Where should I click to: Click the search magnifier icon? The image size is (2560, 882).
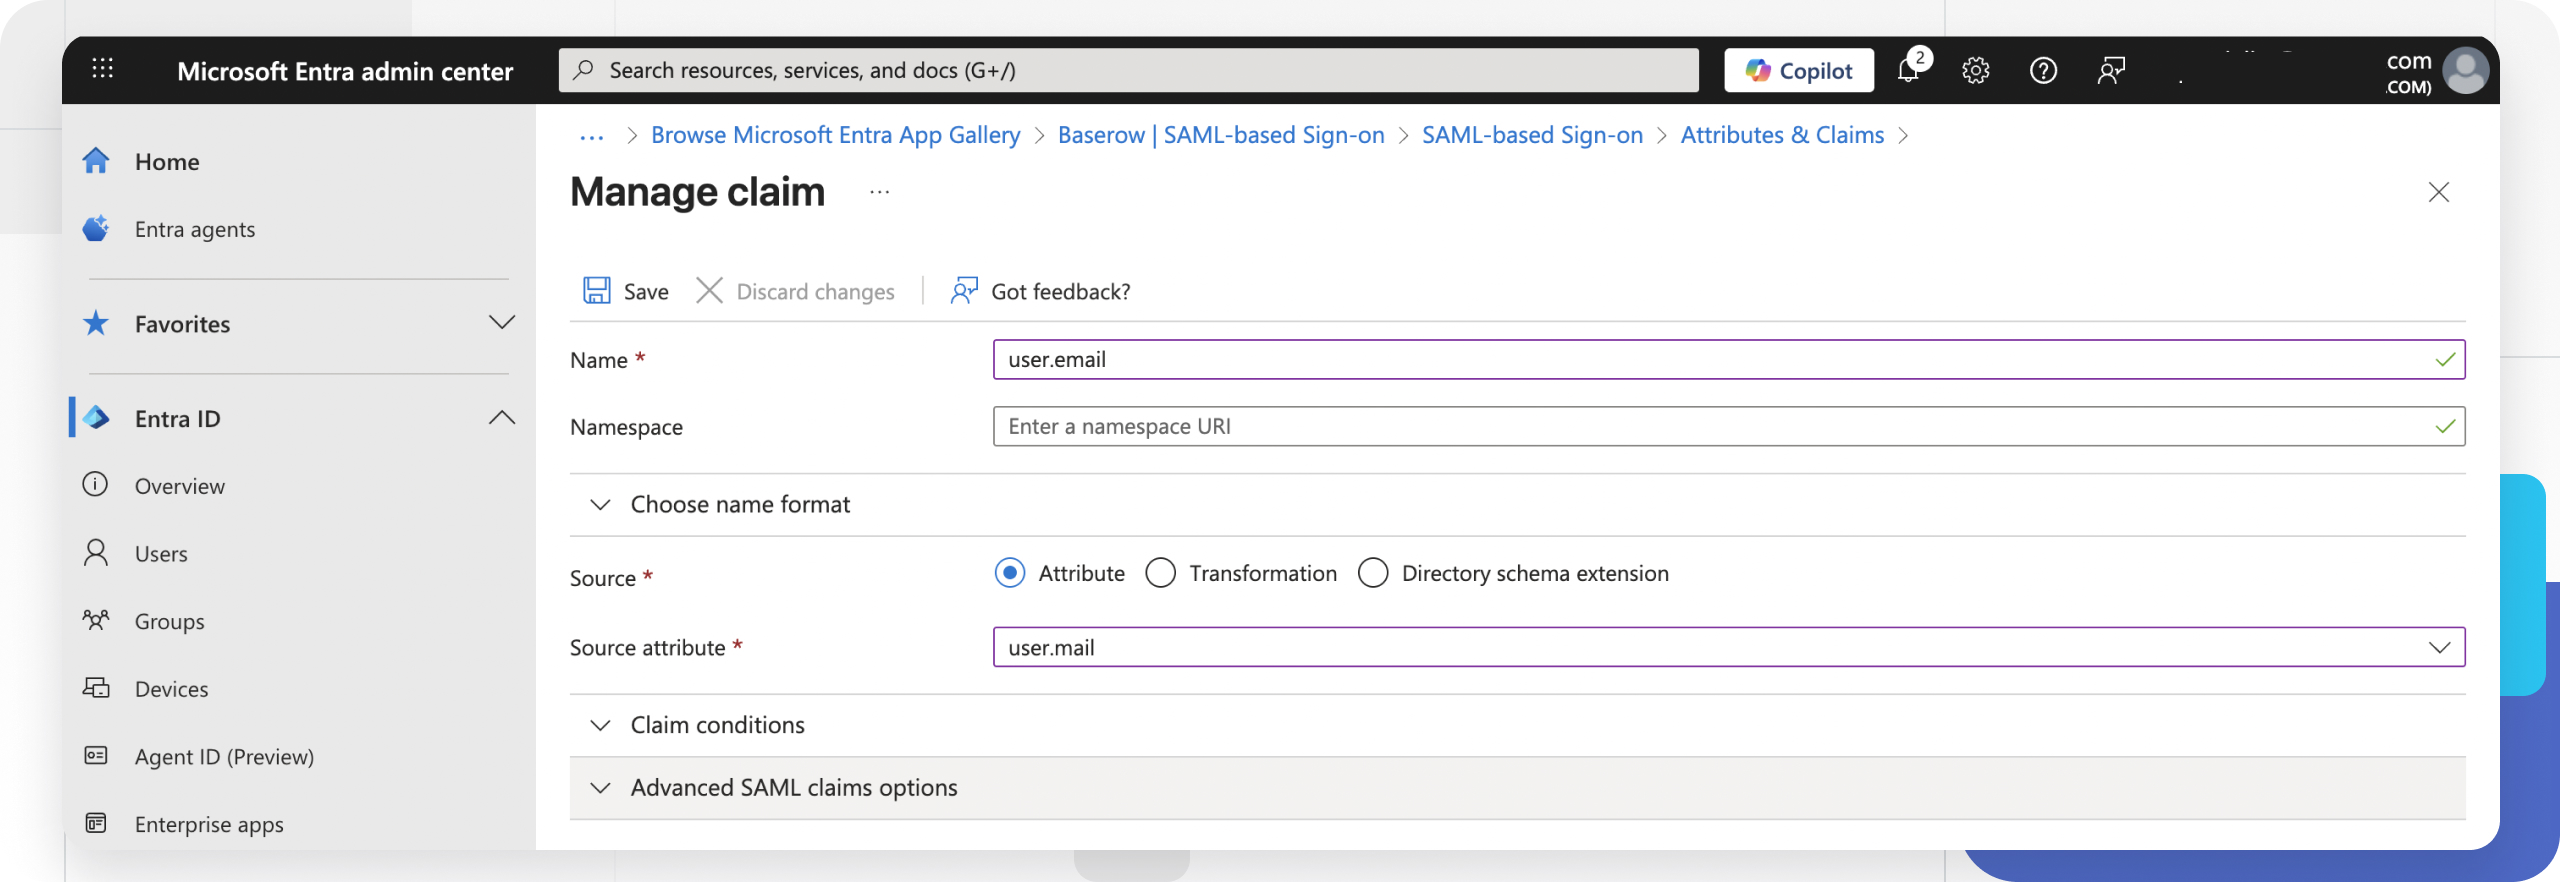pyautogui.click(x=584, y=69)
